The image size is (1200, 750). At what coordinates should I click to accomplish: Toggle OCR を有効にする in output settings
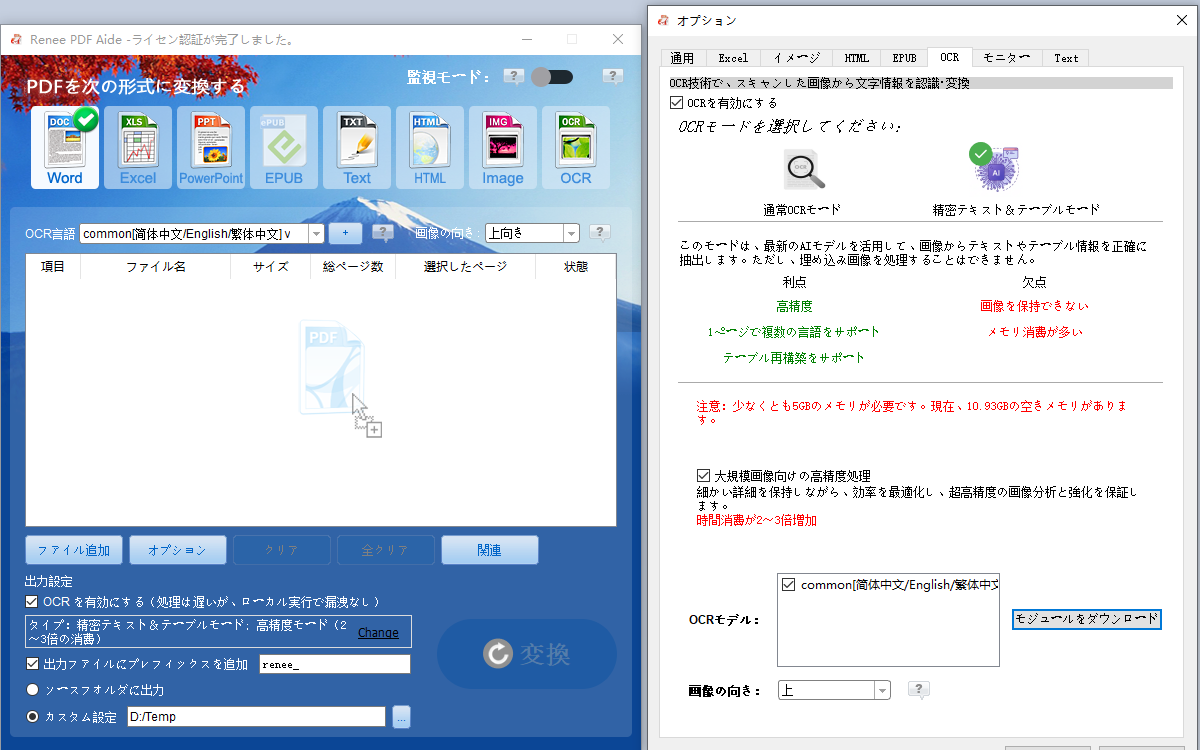pyautogui.click(x=32, y=602)
